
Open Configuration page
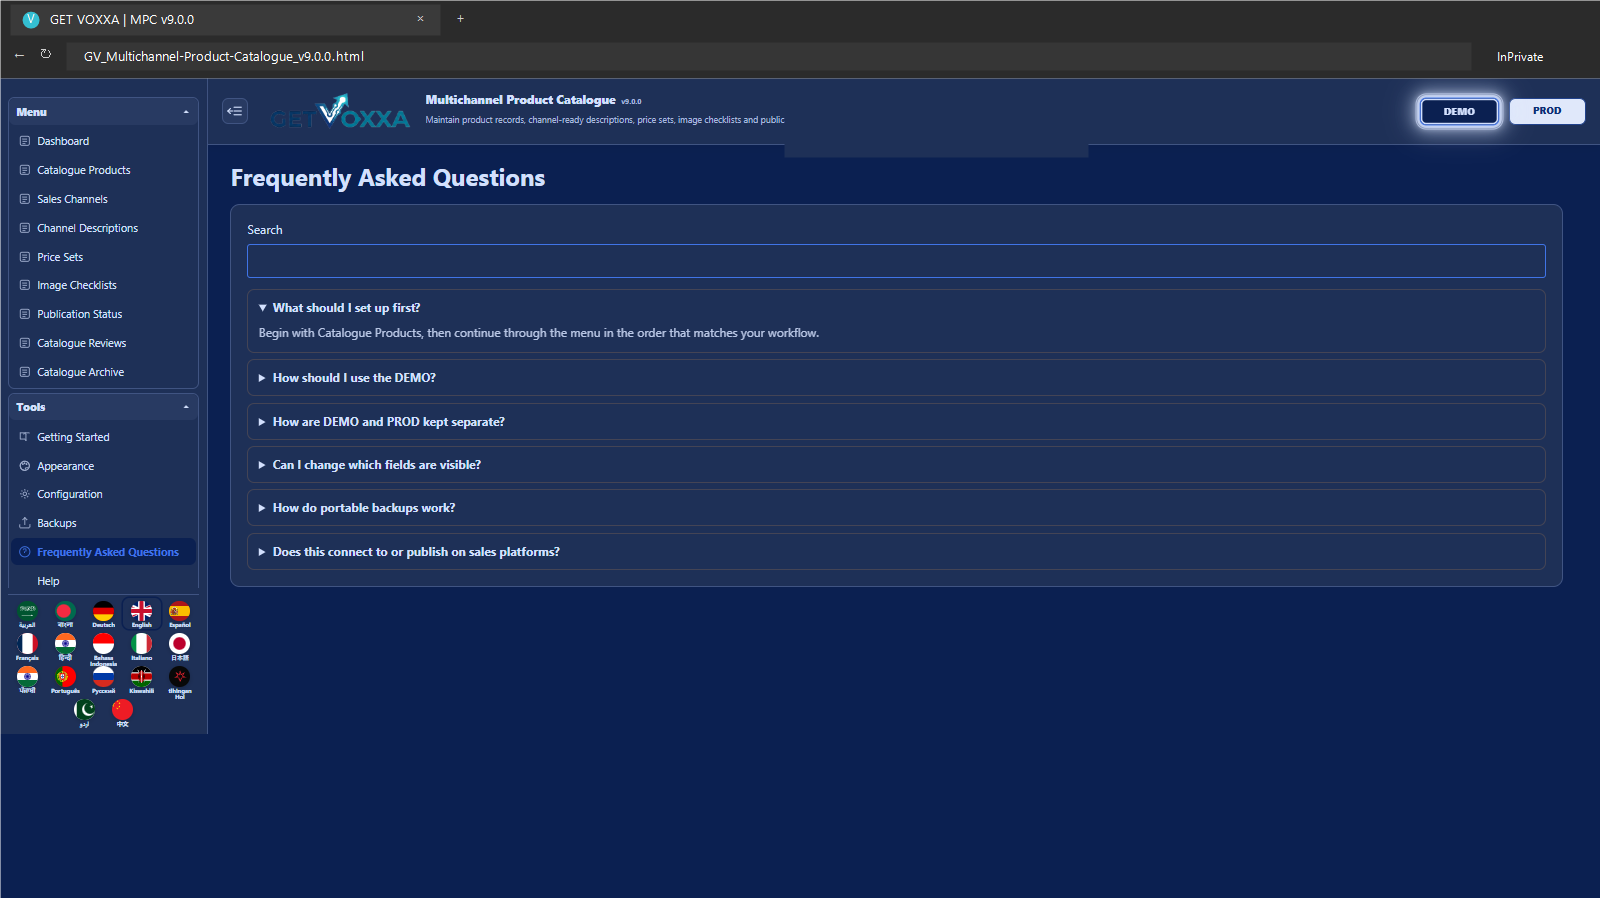[103, 494]
